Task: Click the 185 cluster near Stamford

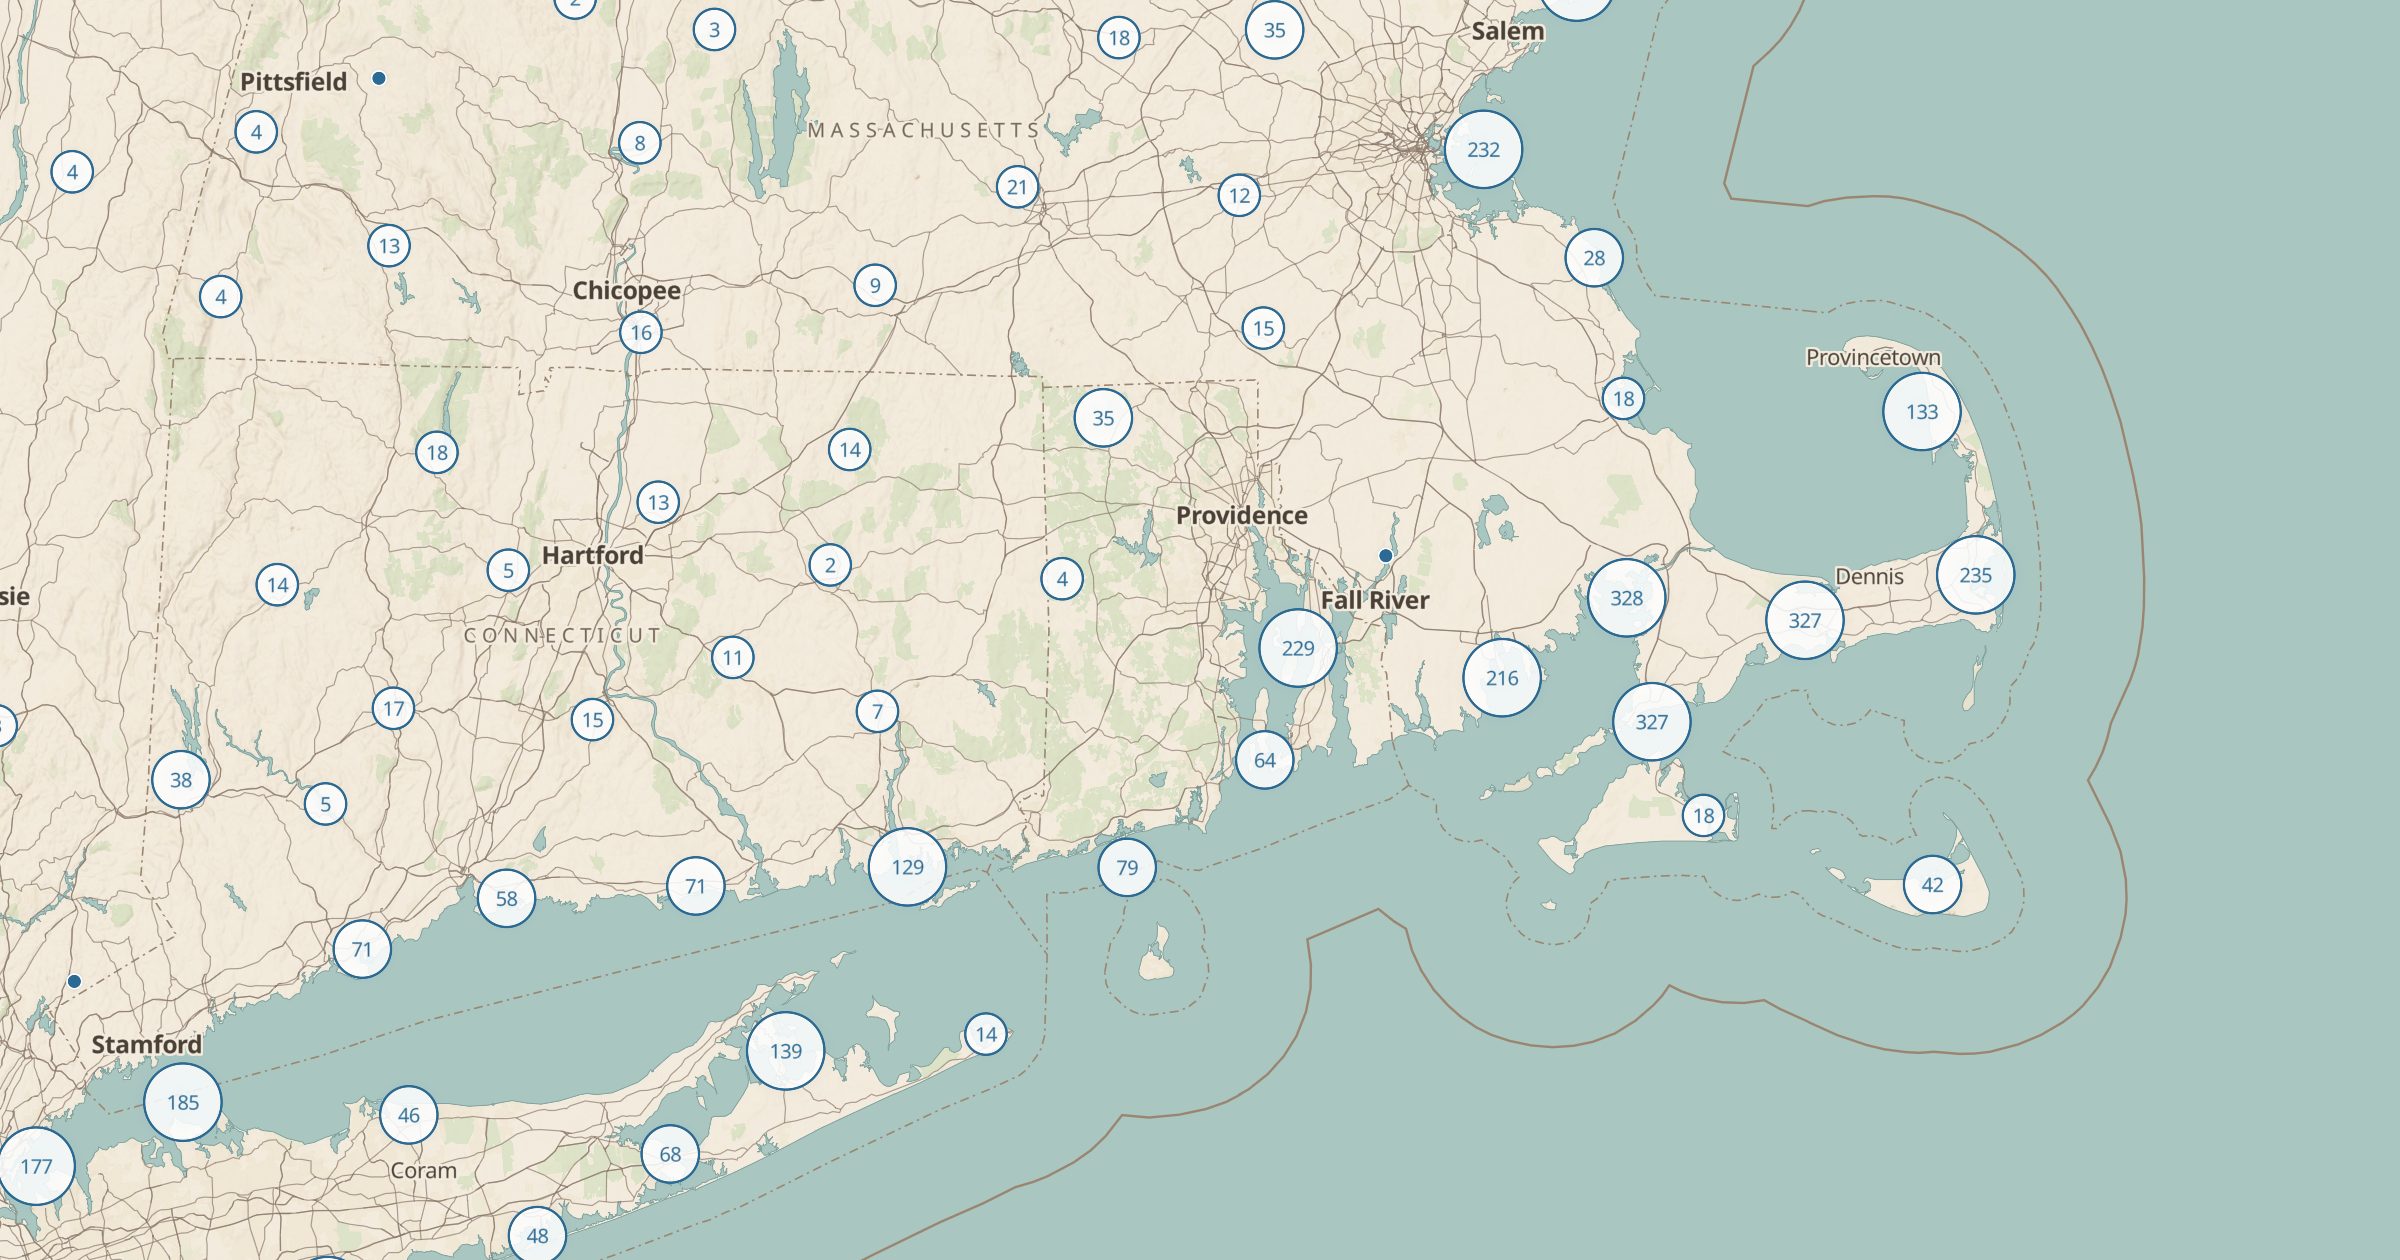Action: tap(183, 1102)
